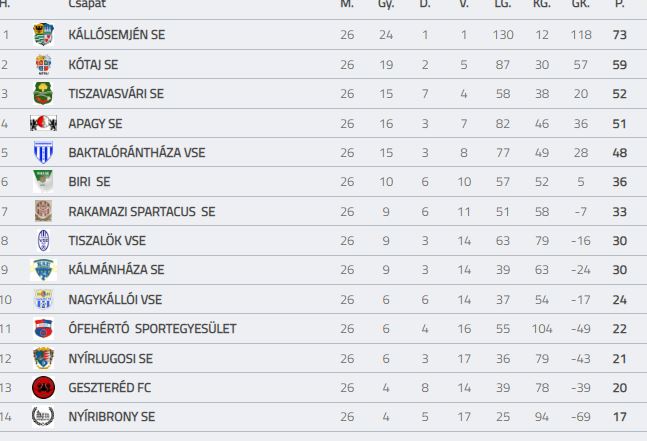Open the Nyírlugosi SE coat of arms icon
Screen dimensions: 647x441
[43, 358]
